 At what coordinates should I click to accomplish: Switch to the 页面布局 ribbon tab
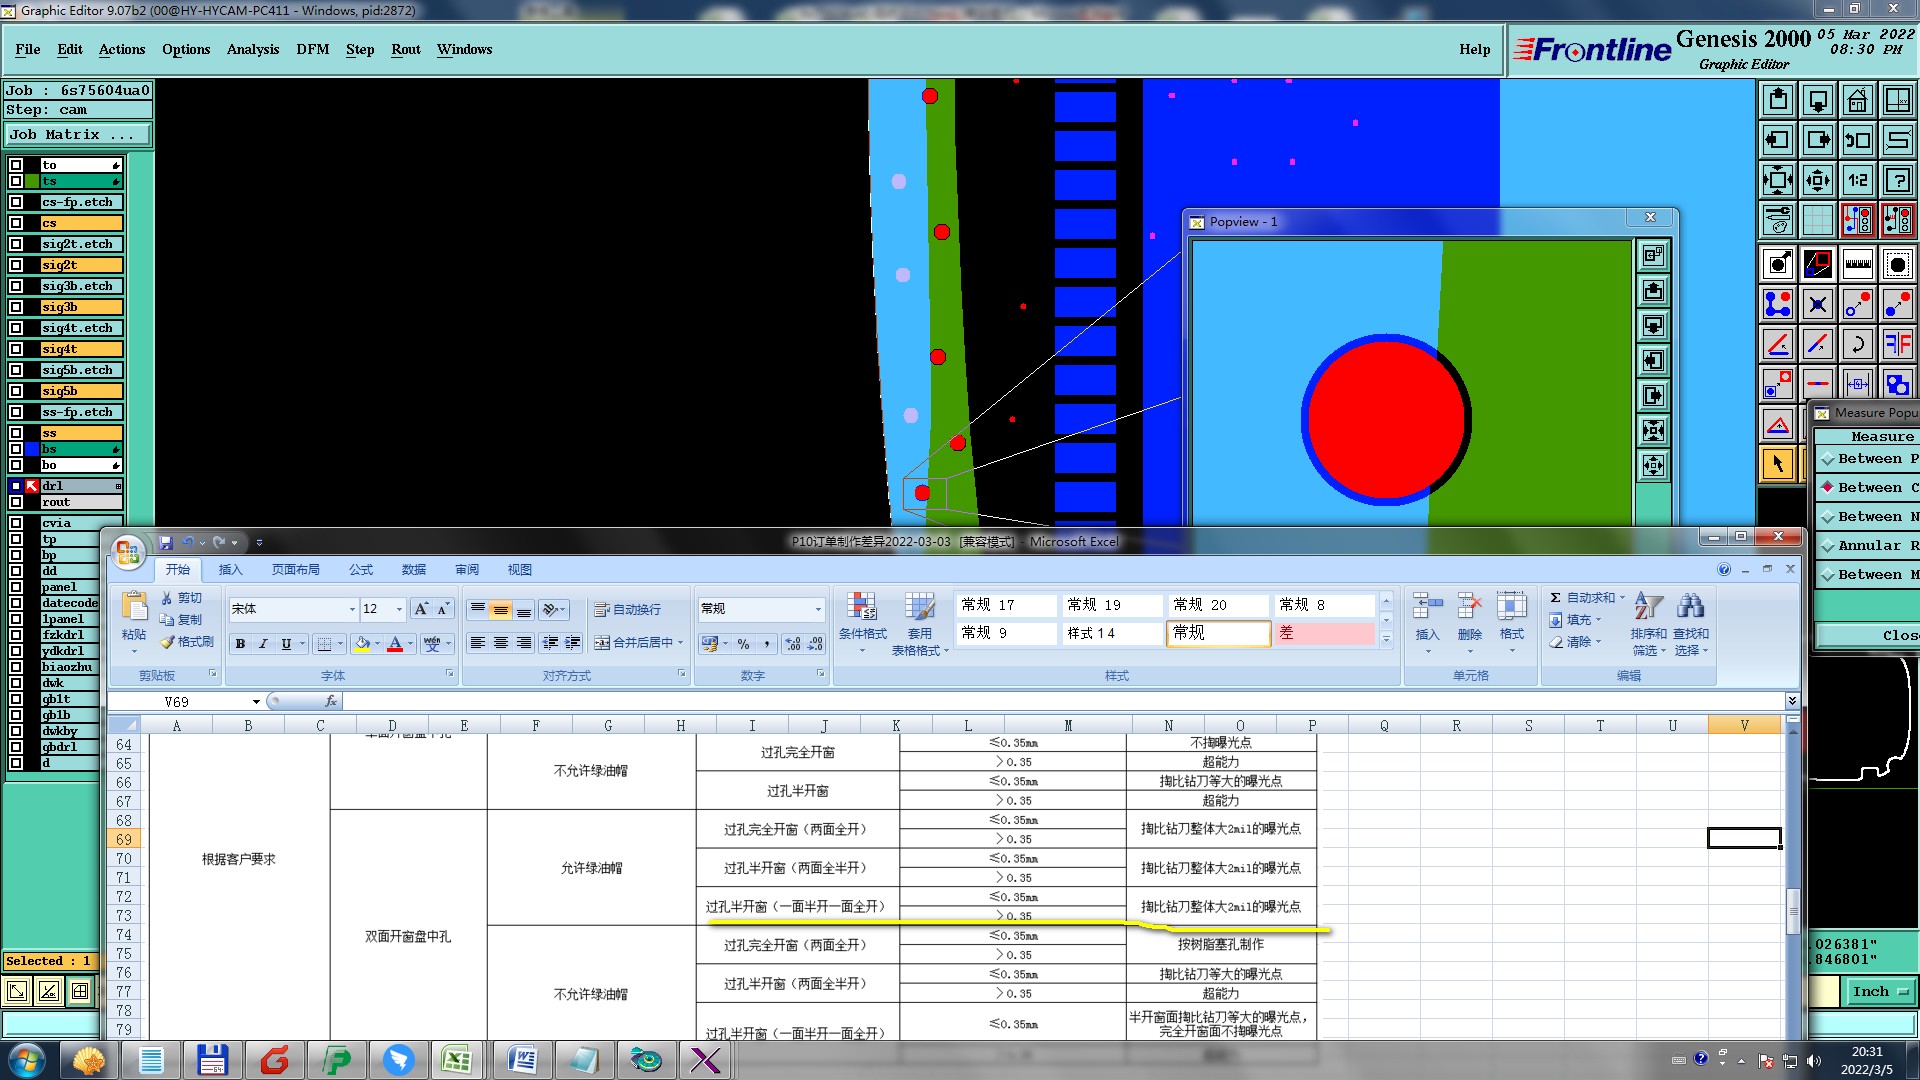point(295,569)
